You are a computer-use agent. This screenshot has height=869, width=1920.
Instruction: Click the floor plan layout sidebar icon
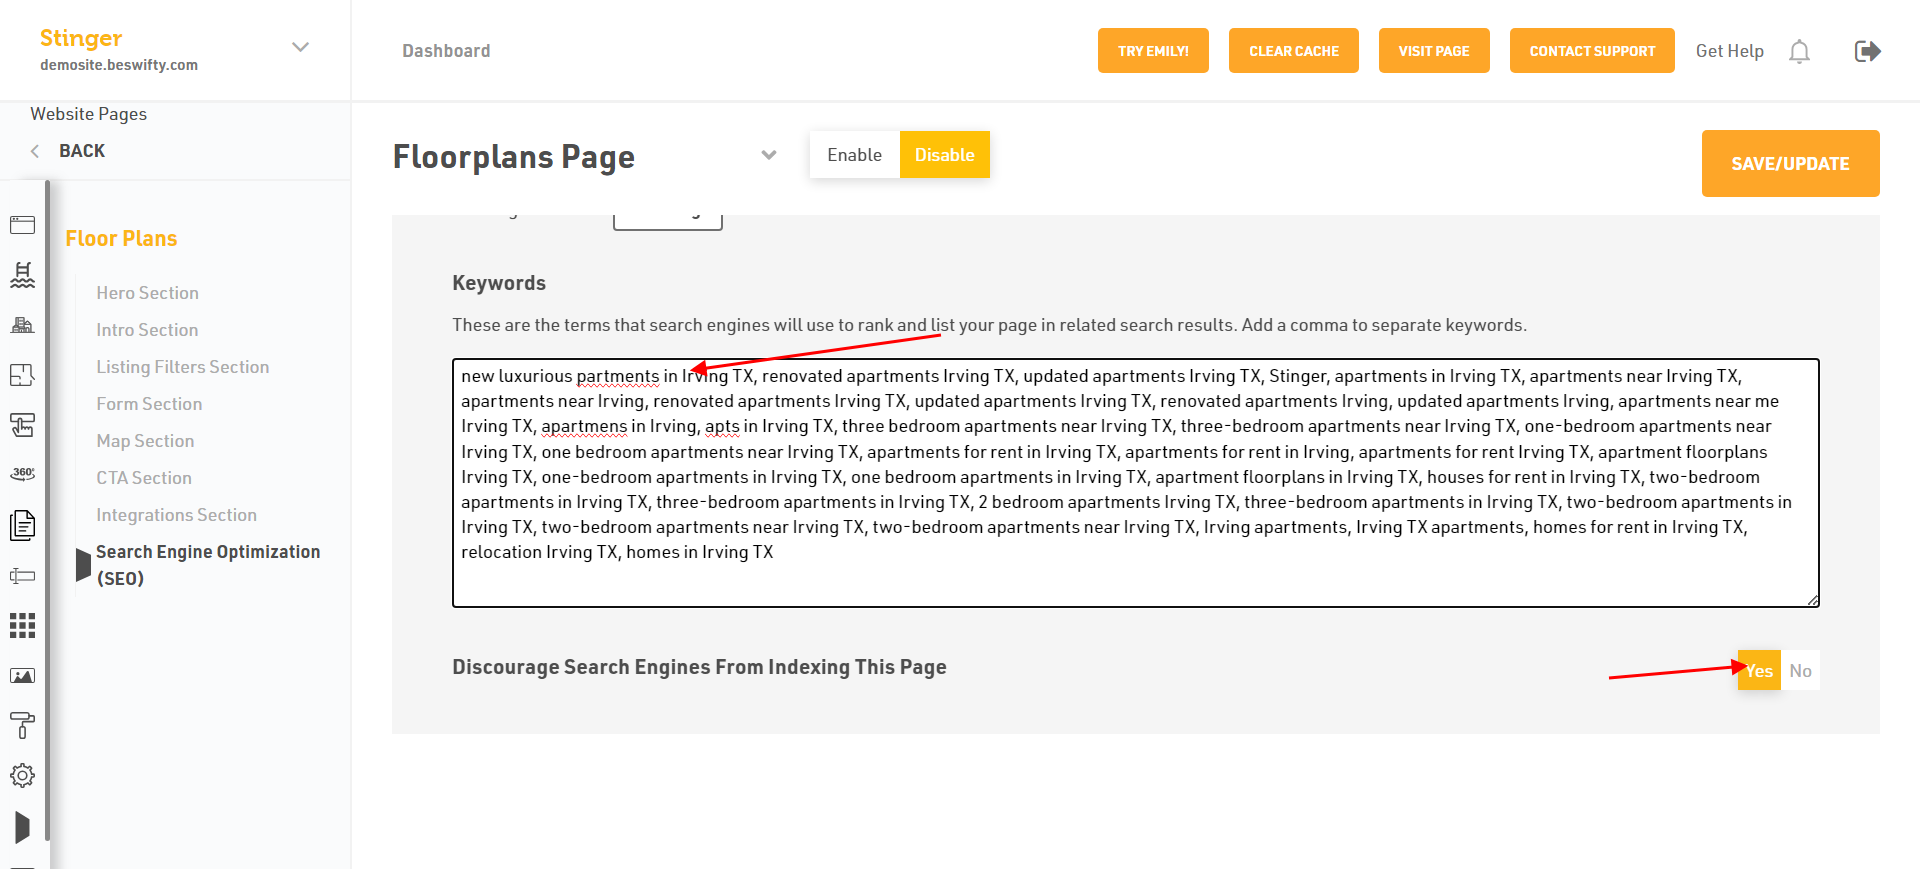tap(22, 375)
